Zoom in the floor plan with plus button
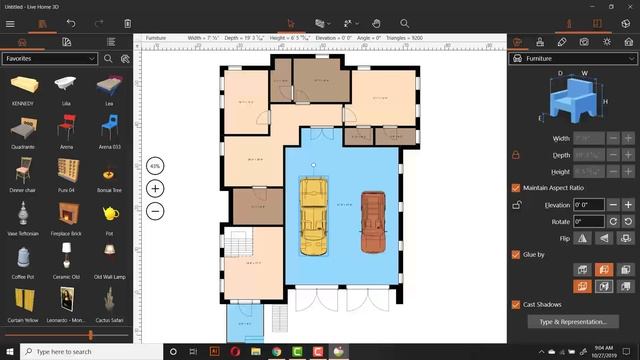The height and width of the screenshot is (360, 640). (x=155, y=189)
